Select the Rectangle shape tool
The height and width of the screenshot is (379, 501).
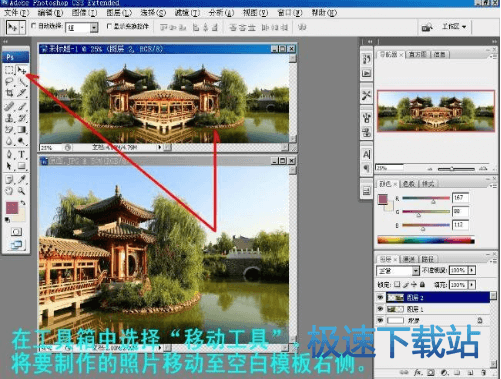click(x=22, y=166)
